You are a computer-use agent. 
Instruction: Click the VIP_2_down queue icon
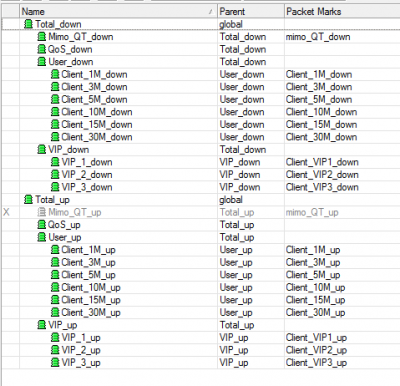click(55, 174)
